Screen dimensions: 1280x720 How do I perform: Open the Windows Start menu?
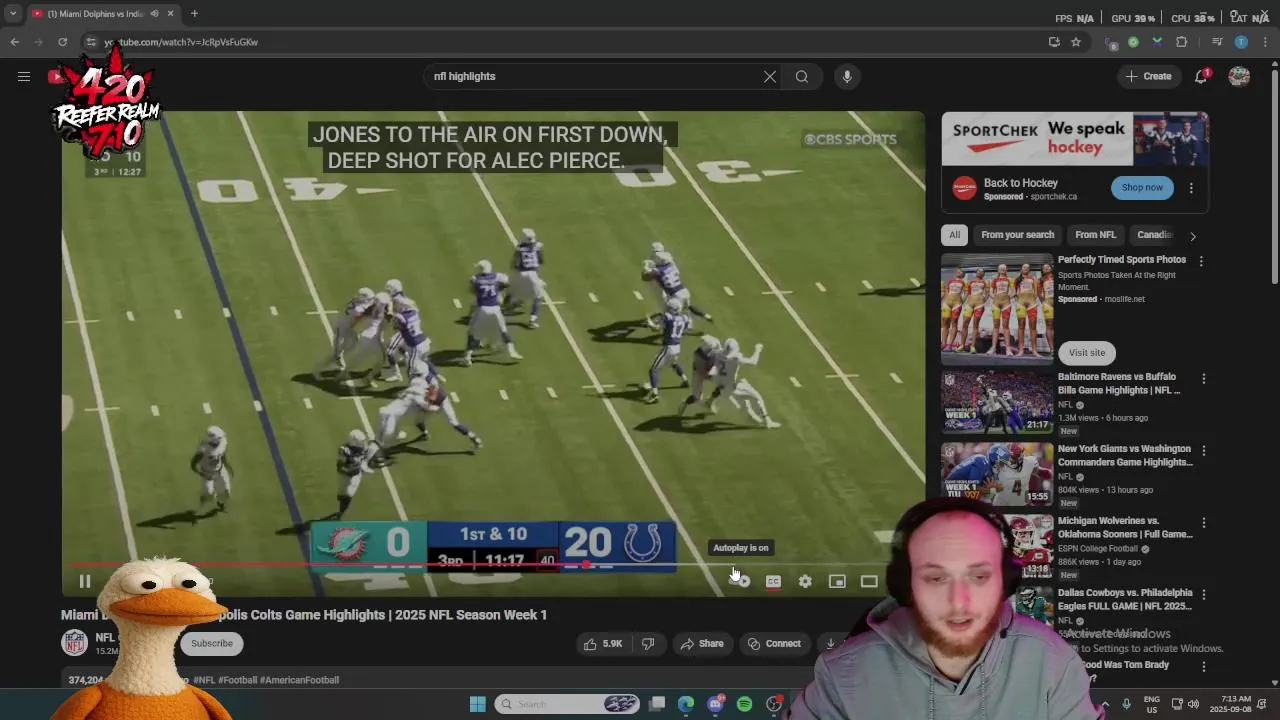coord(477,704)
